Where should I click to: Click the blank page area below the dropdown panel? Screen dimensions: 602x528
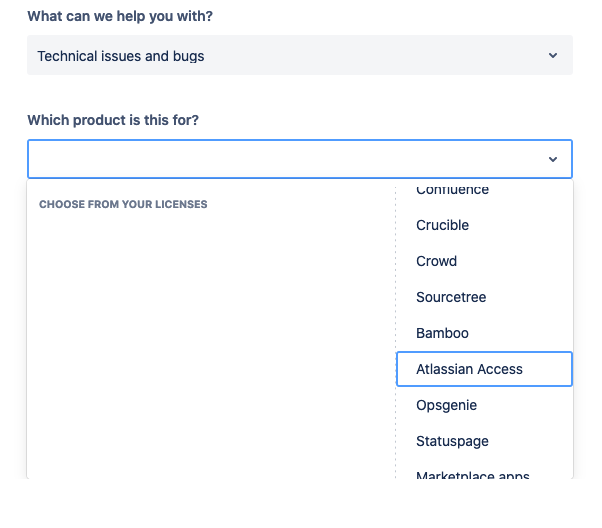[x=300, y=505]
